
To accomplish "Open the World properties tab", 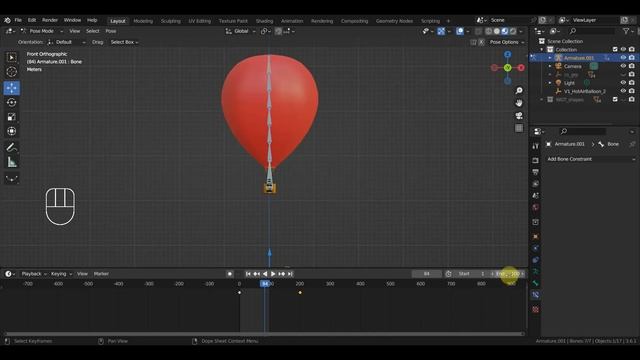I will click(x=536, y=207).
